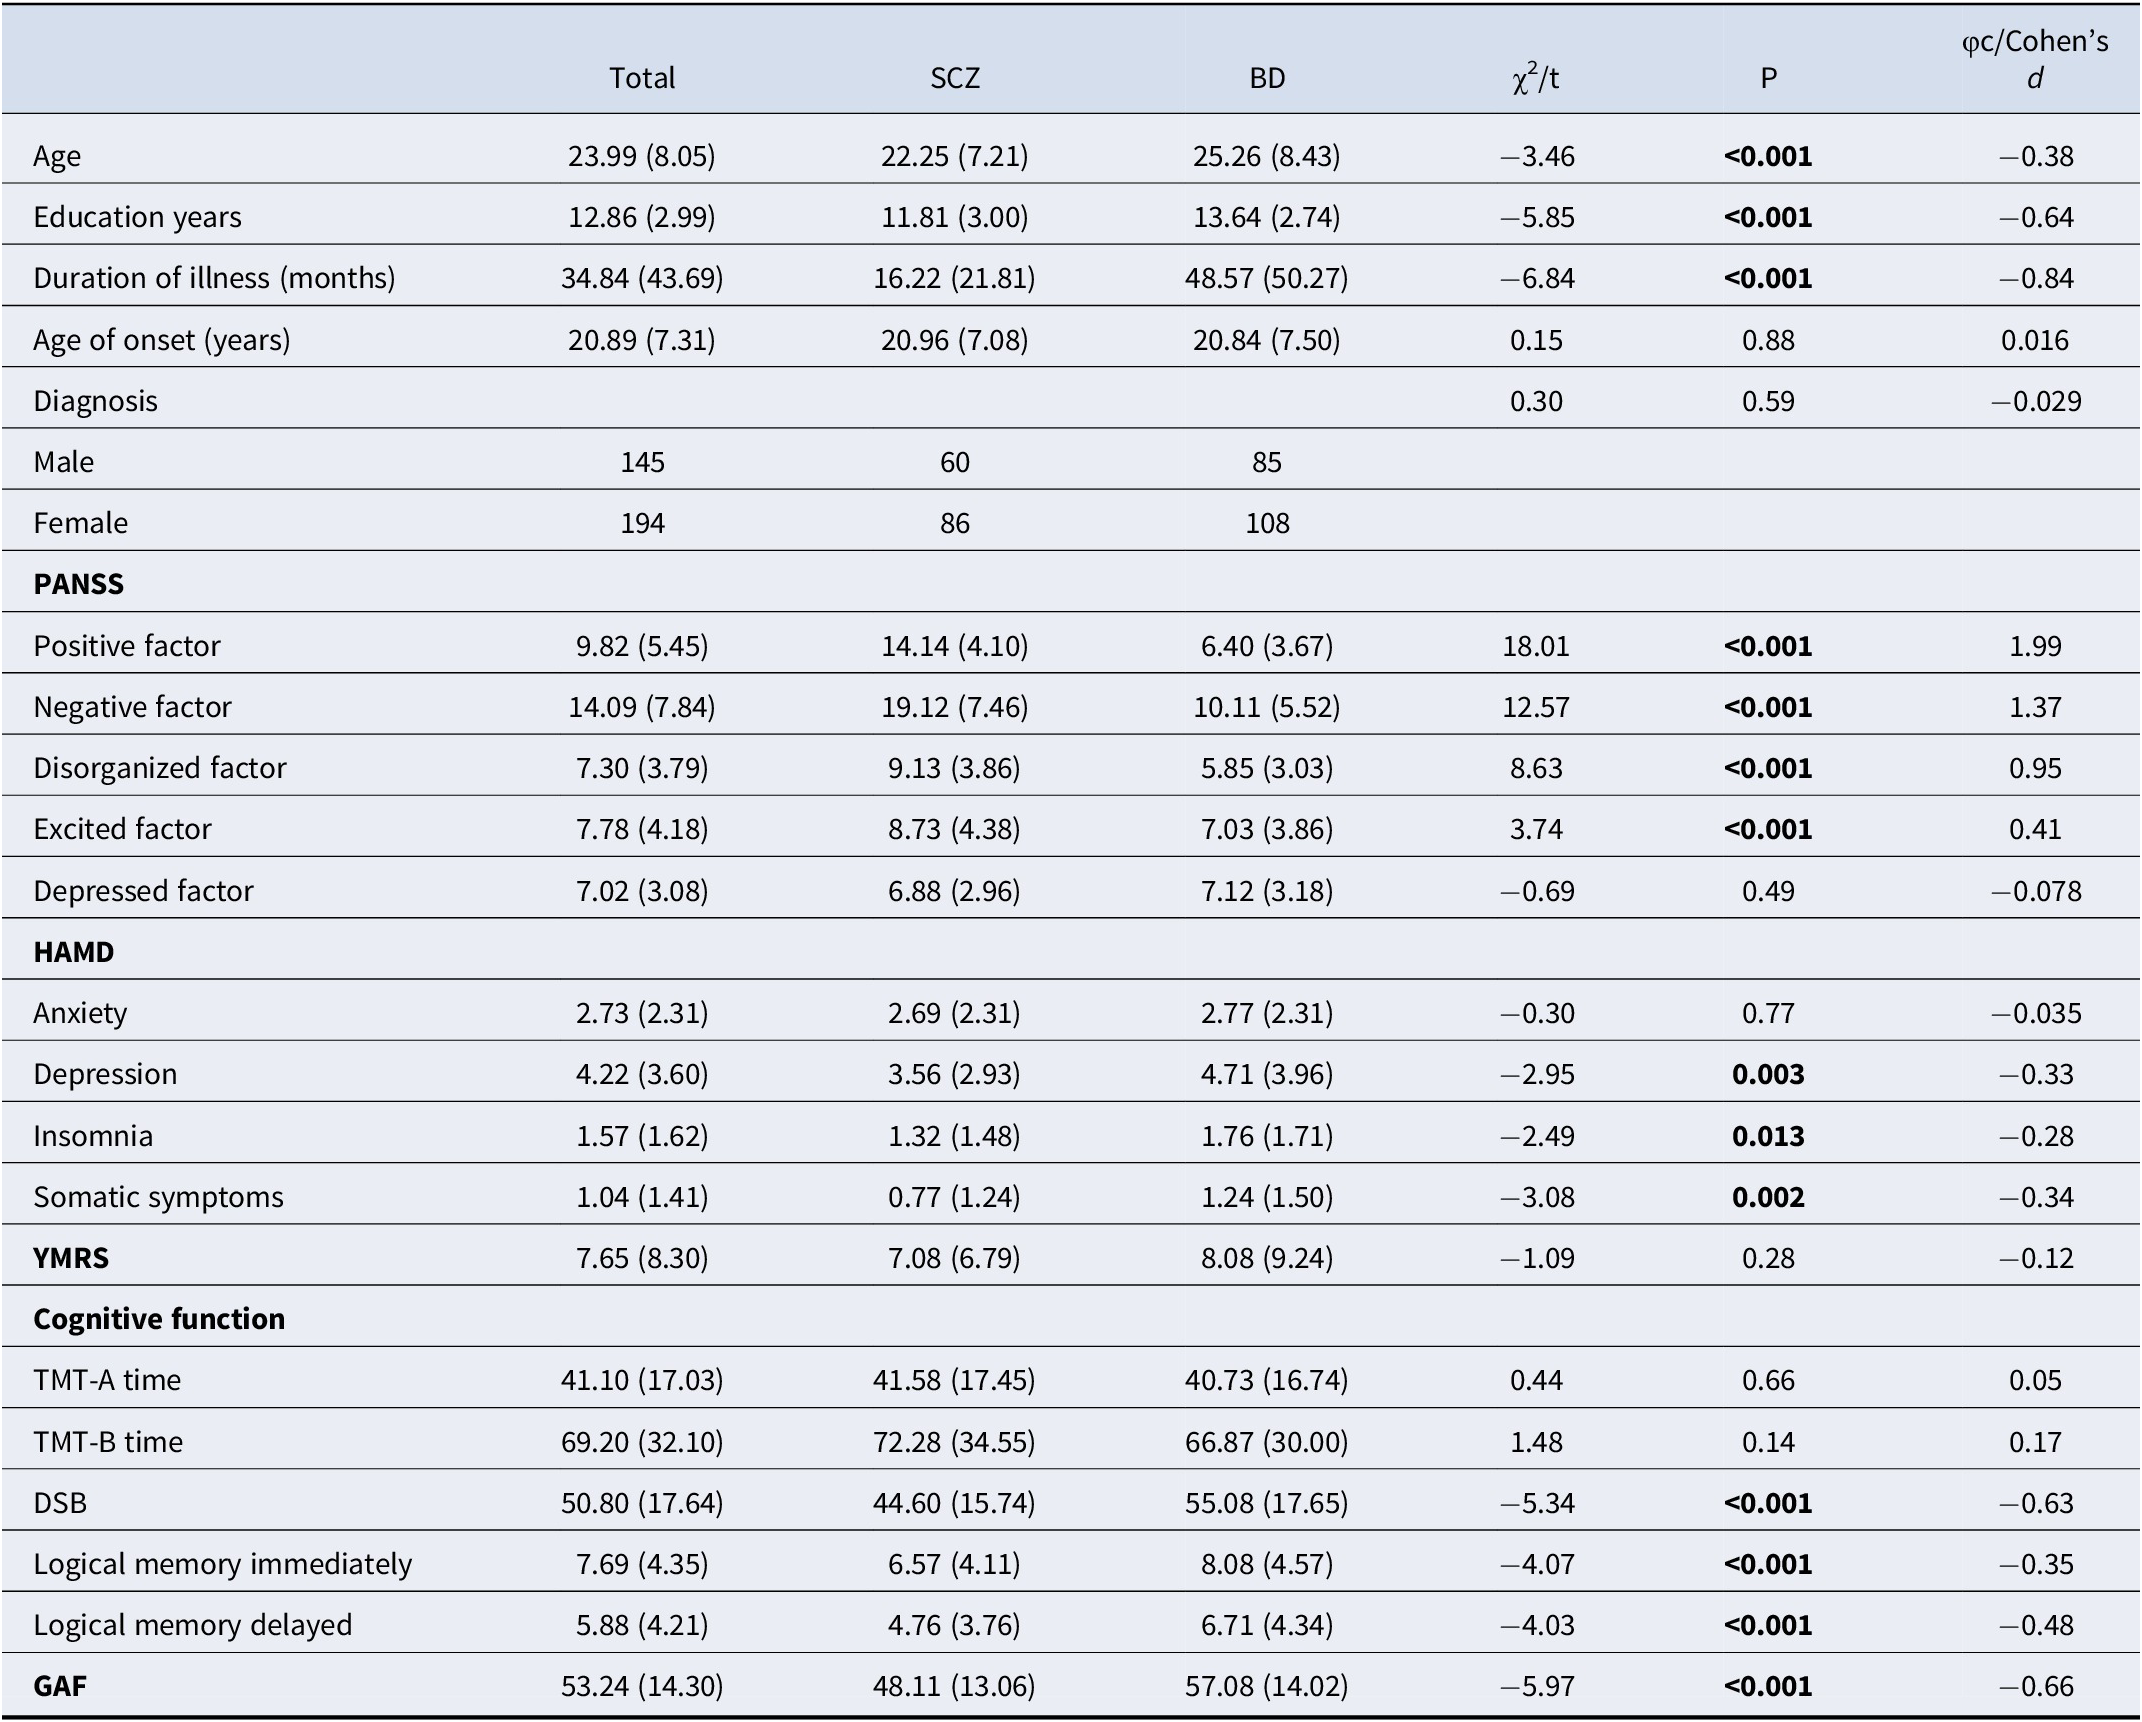Select the Insomnia P value 0.013
The width and height of the screenshot is (2142, 1722).
tap(1768, 1136)
